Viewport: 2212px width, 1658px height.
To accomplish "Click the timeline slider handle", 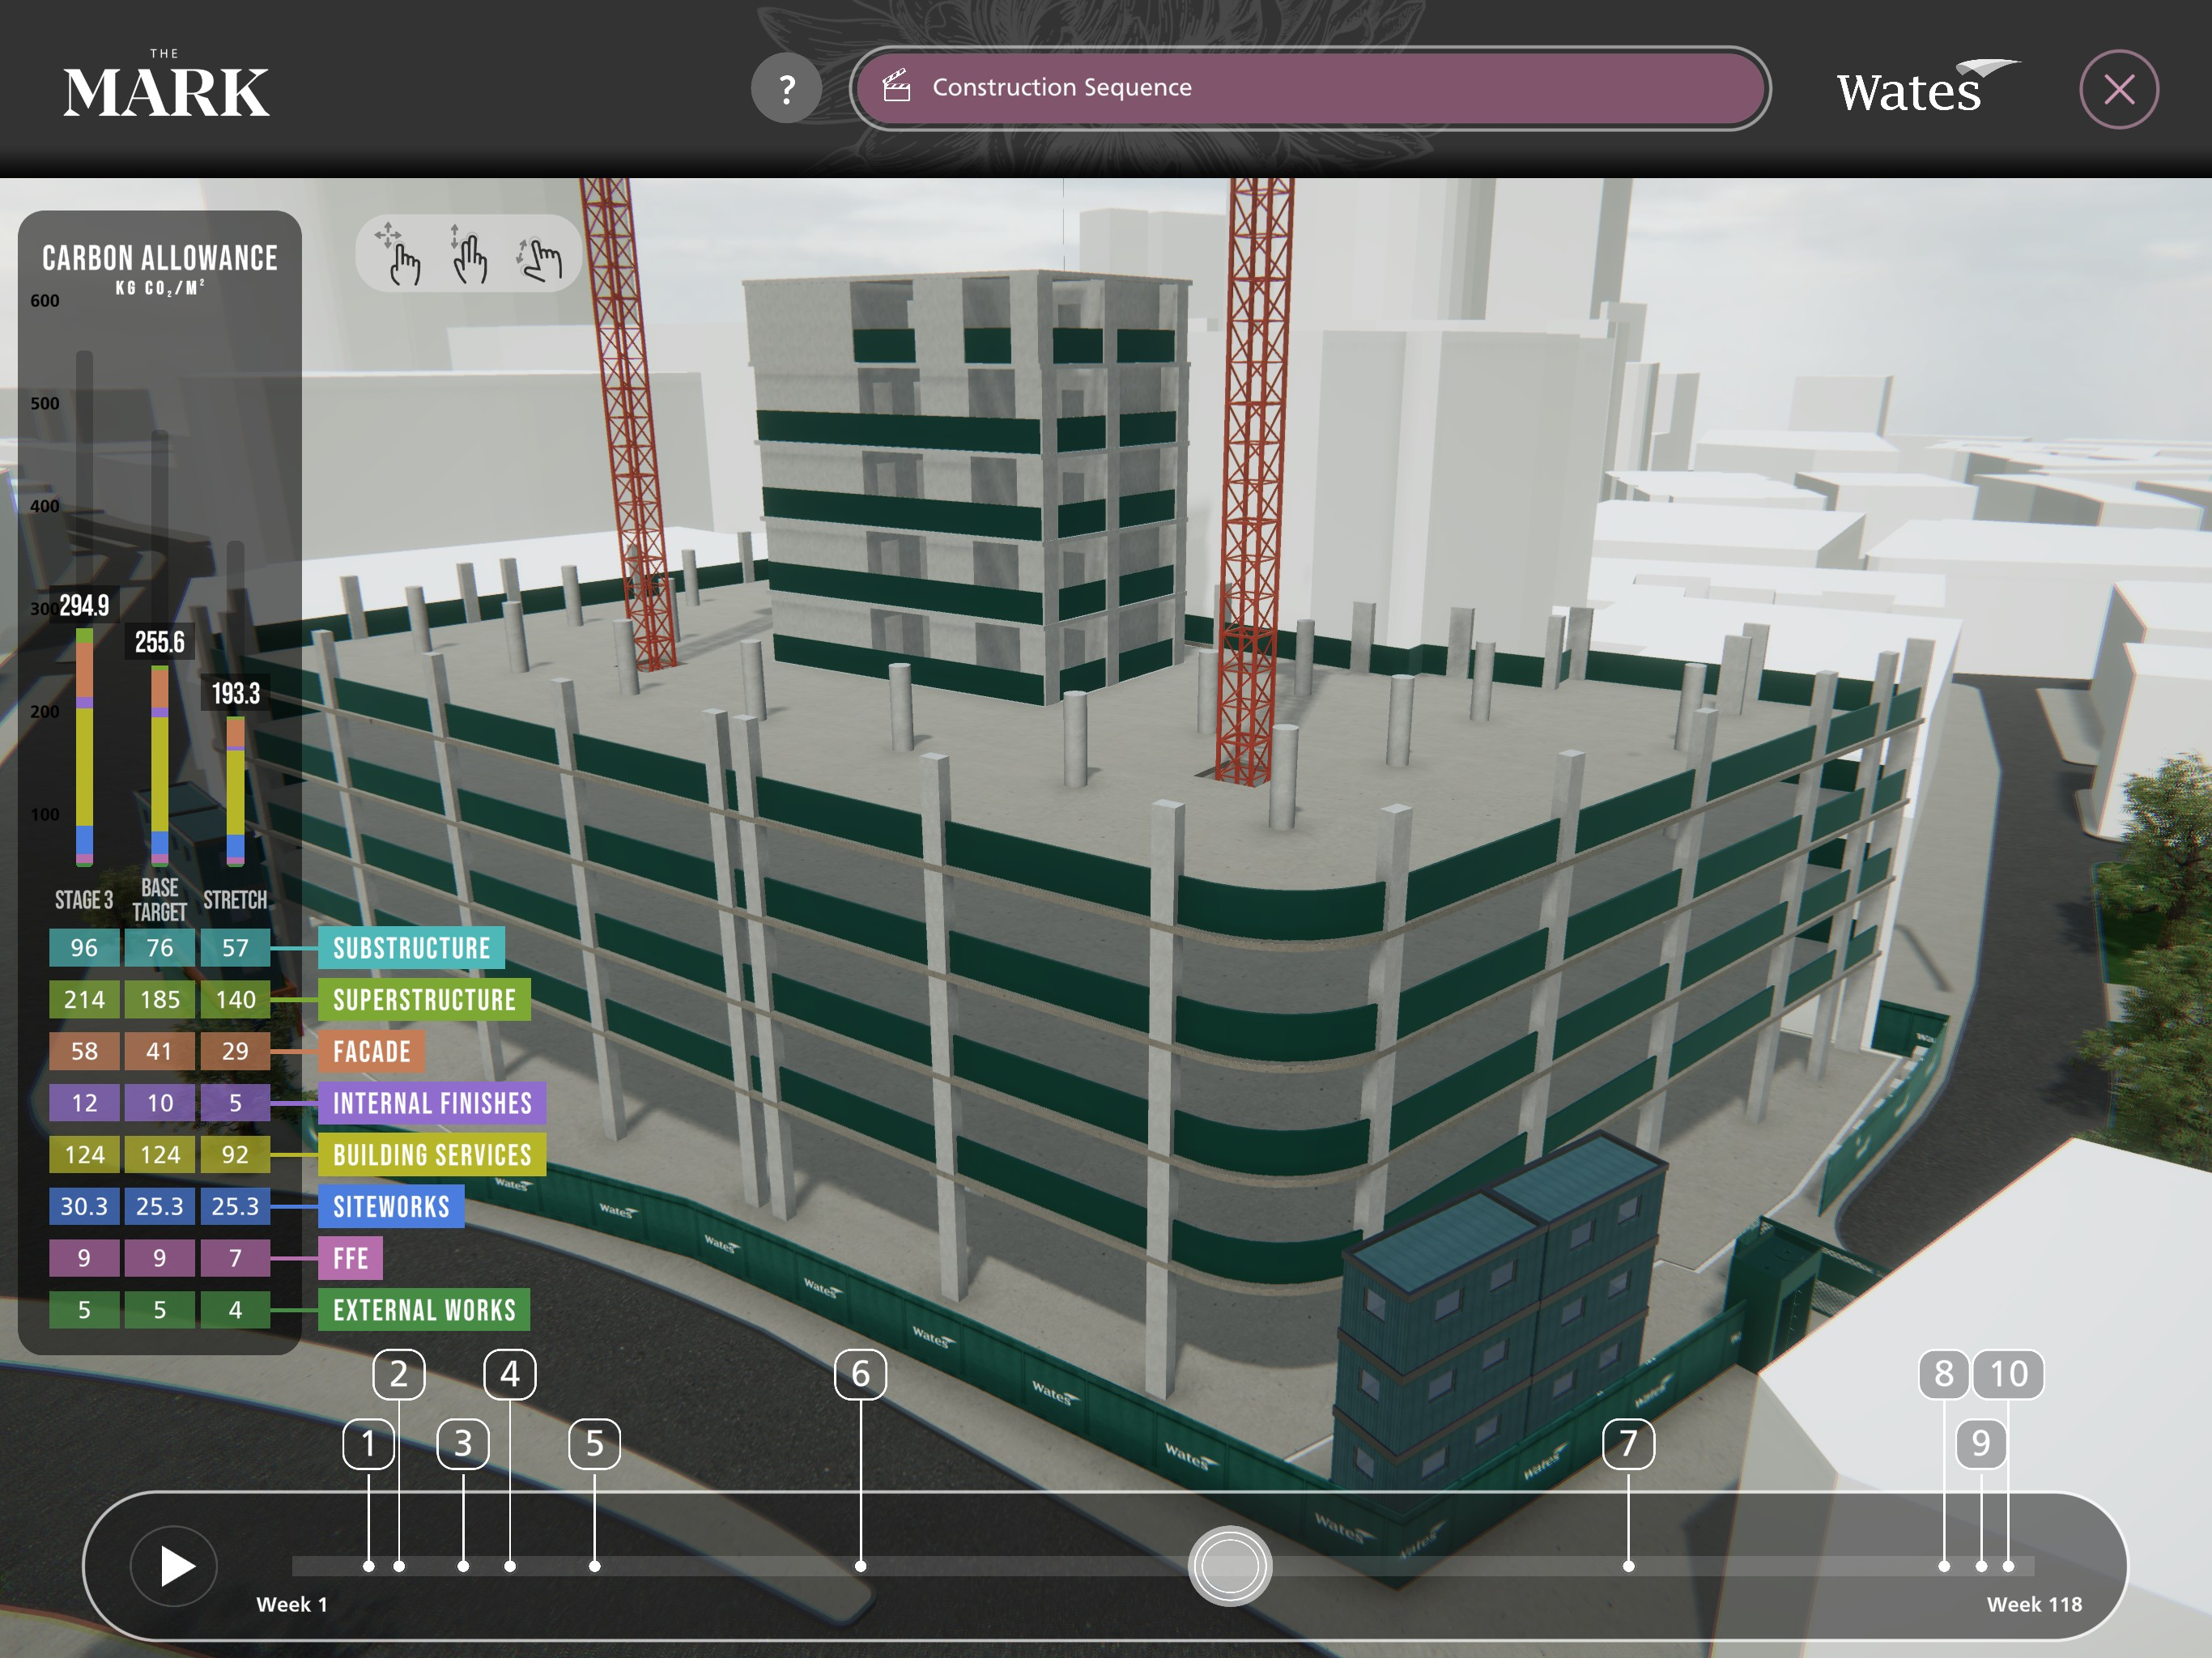I will tap(1229, 1565).
